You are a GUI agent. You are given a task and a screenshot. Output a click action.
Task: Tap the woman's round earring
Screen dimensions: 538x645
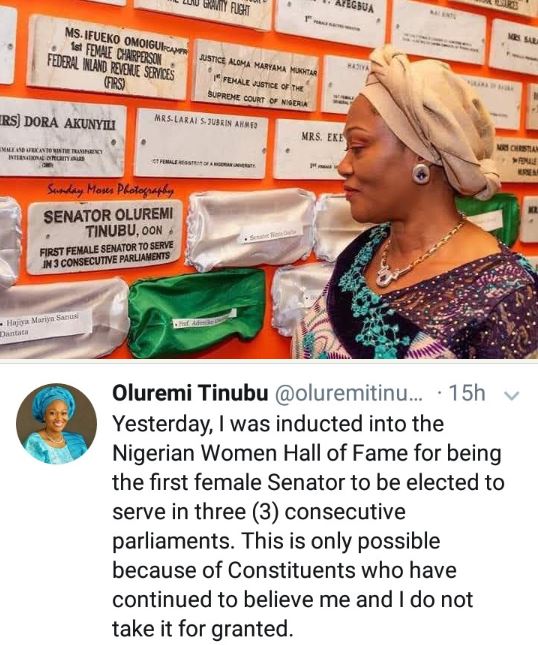[422, 173]
